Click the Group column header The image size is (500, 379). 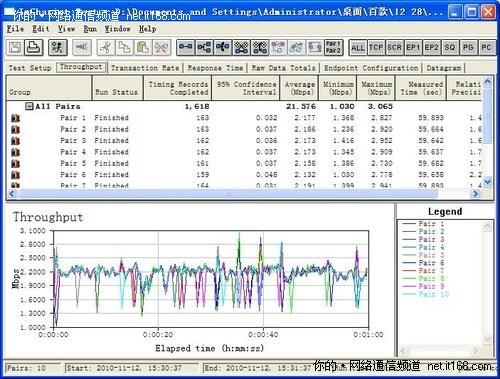pyautogui.click(x=49, y=88)
